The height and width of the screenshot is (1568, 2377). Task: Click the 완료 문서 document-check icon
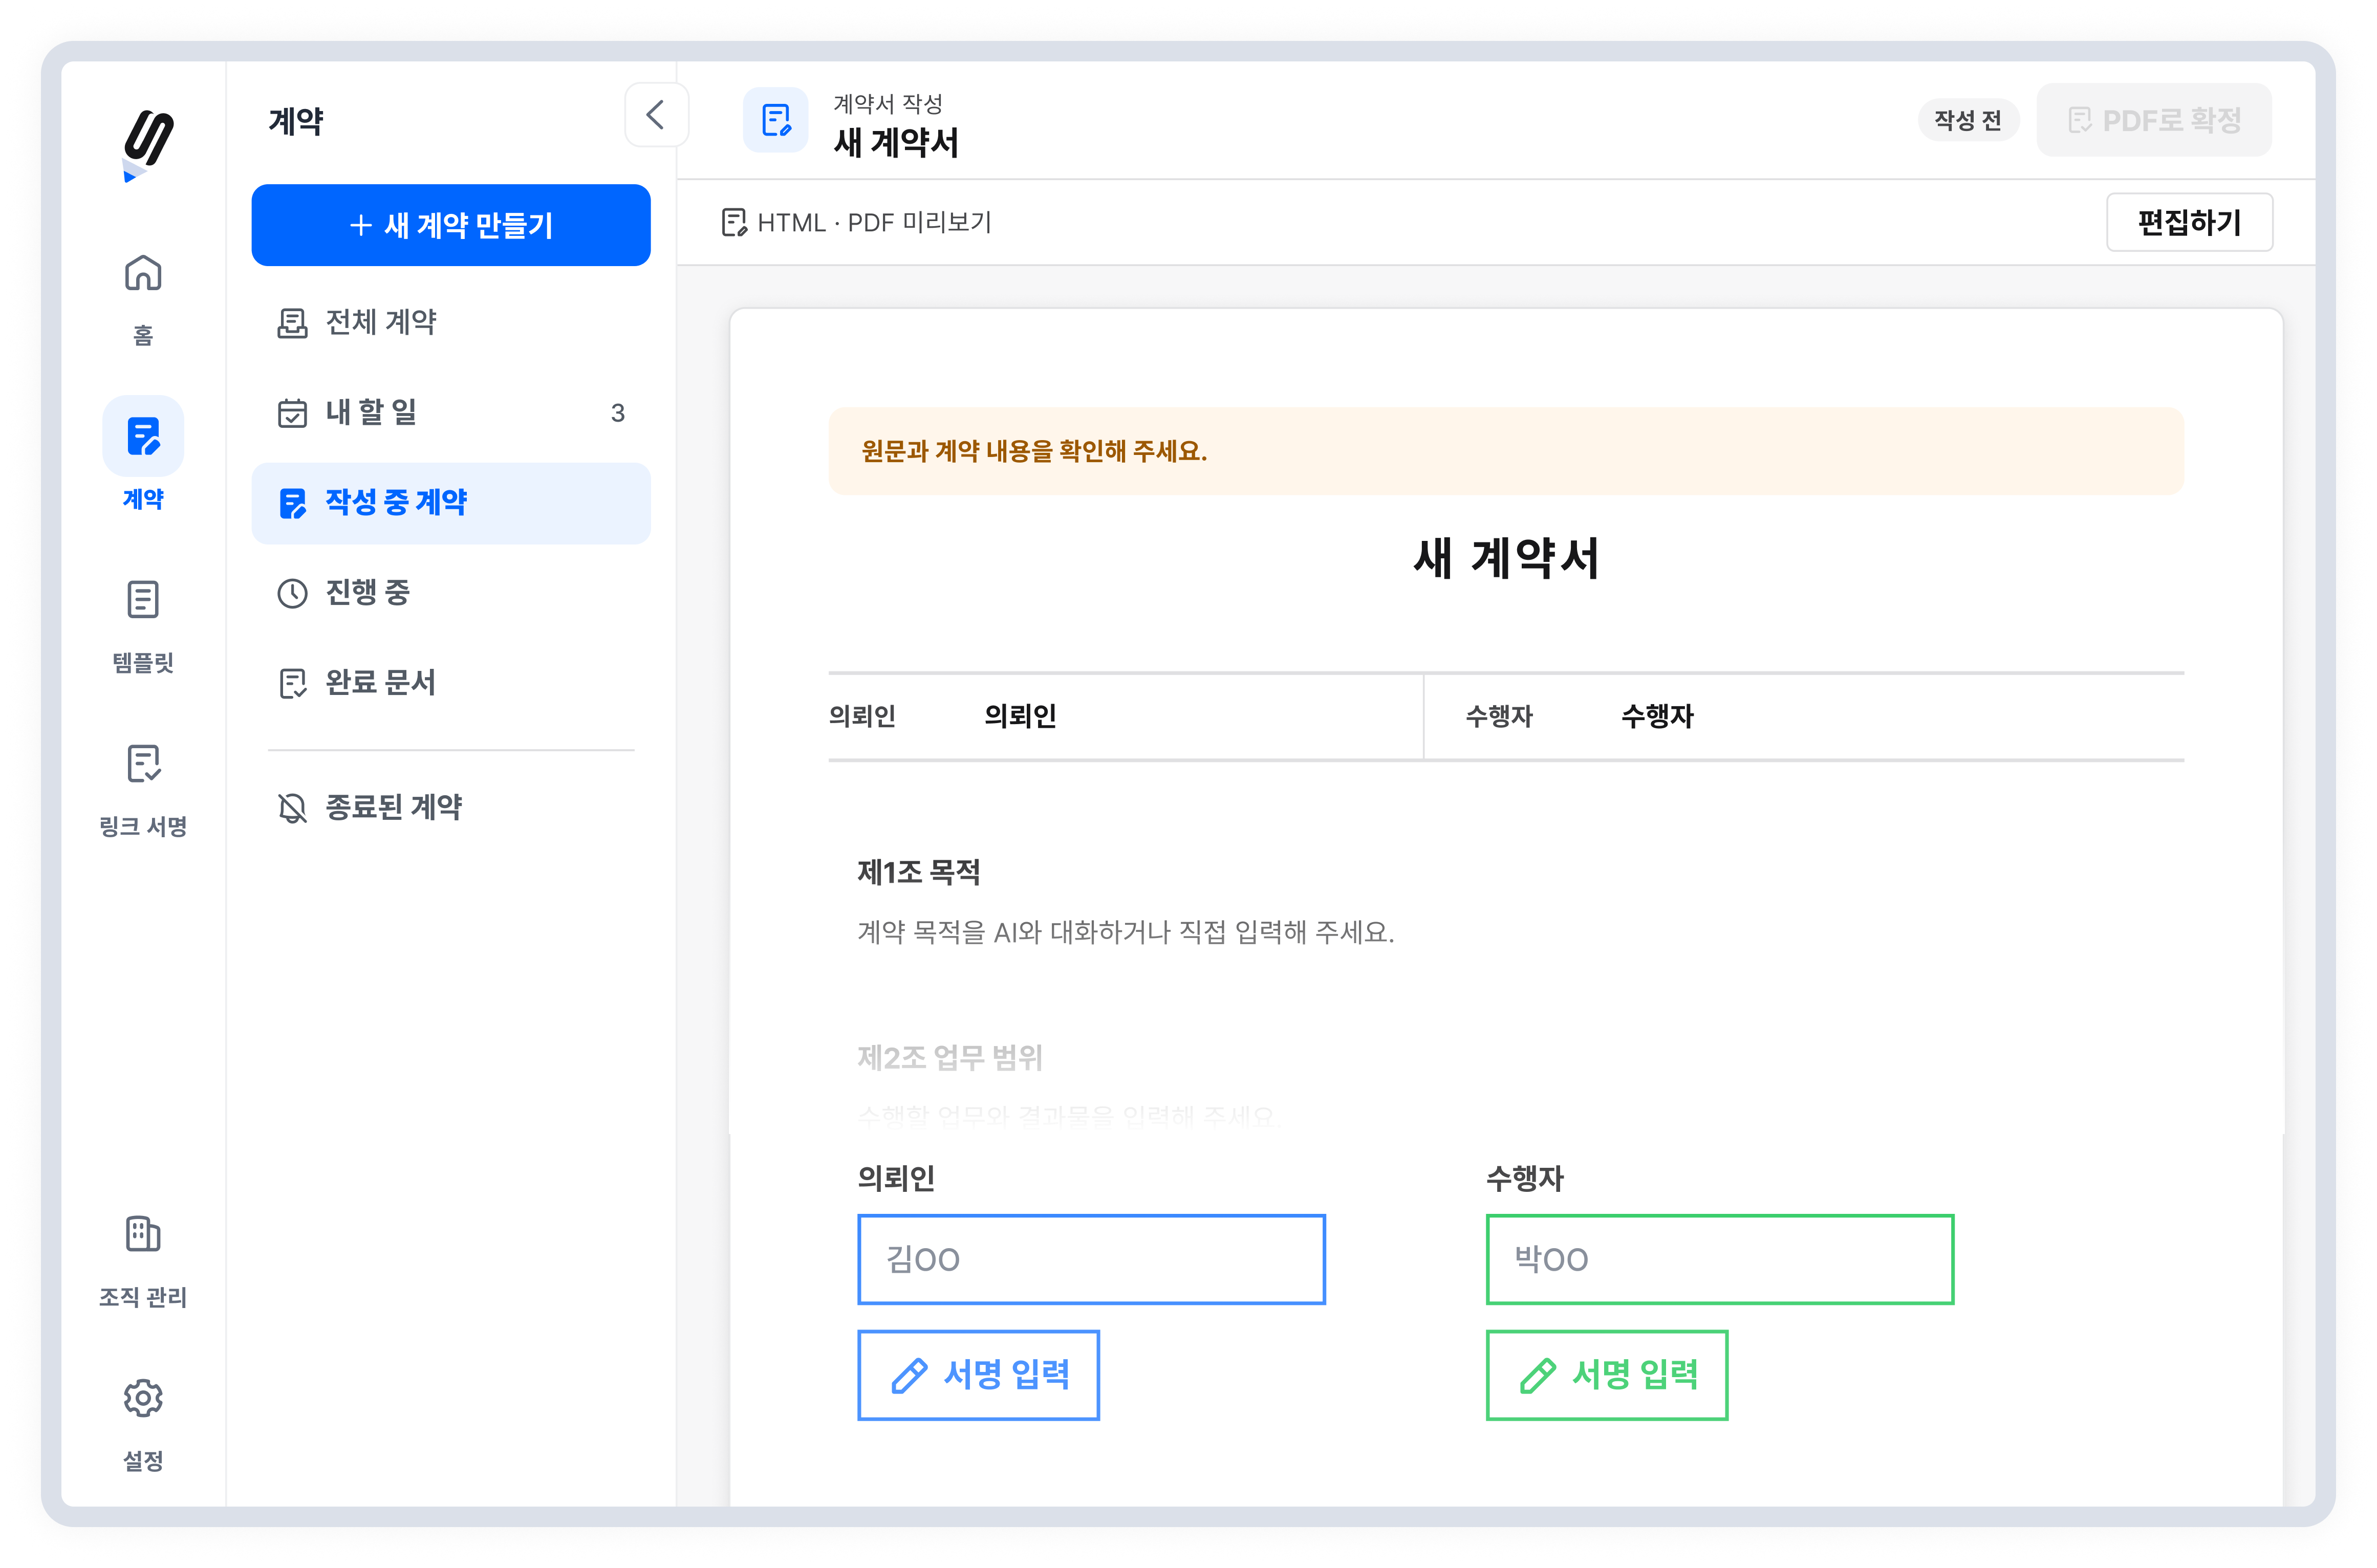[292, 684]
